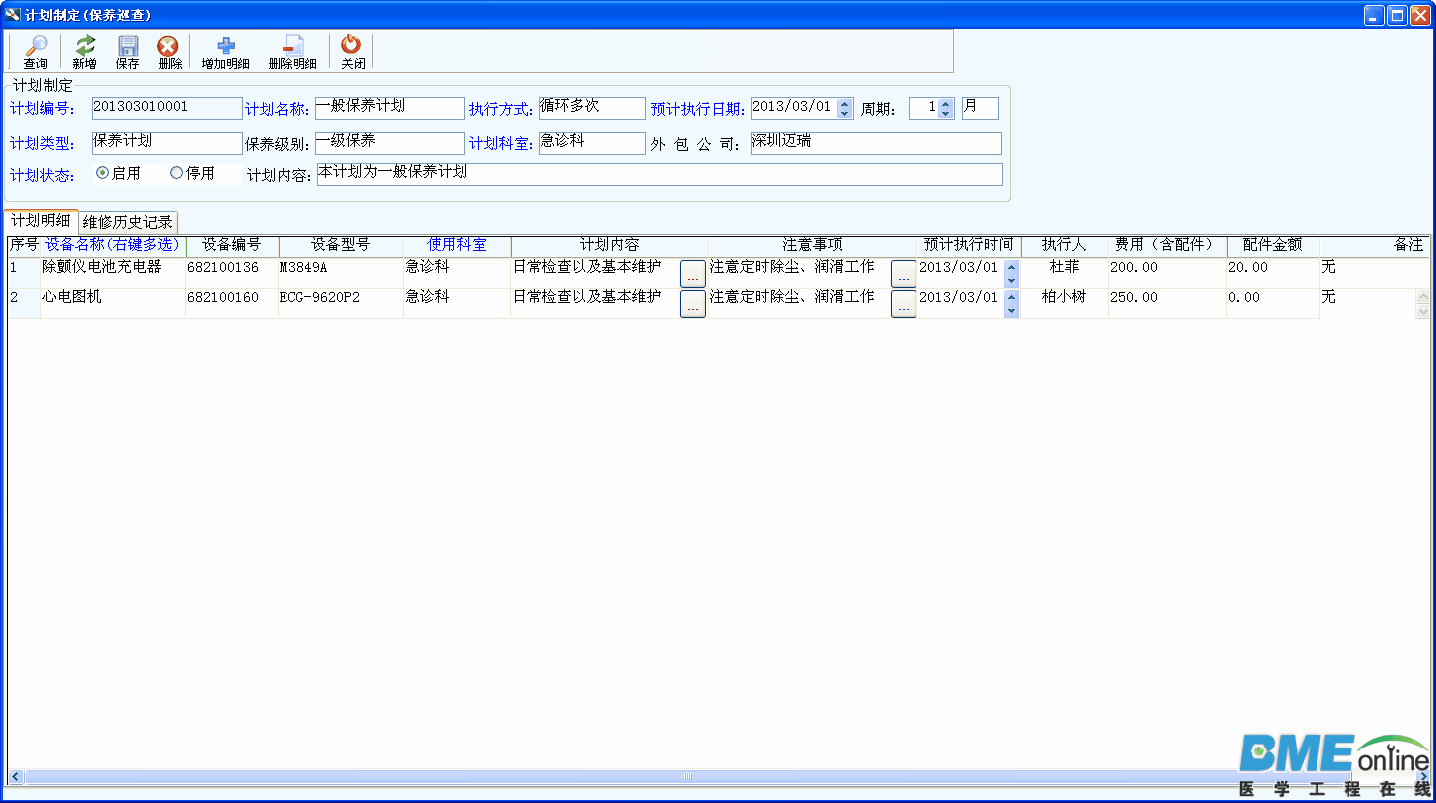Click the 计划编号 field 201303010001

click(x=167, y=108)
